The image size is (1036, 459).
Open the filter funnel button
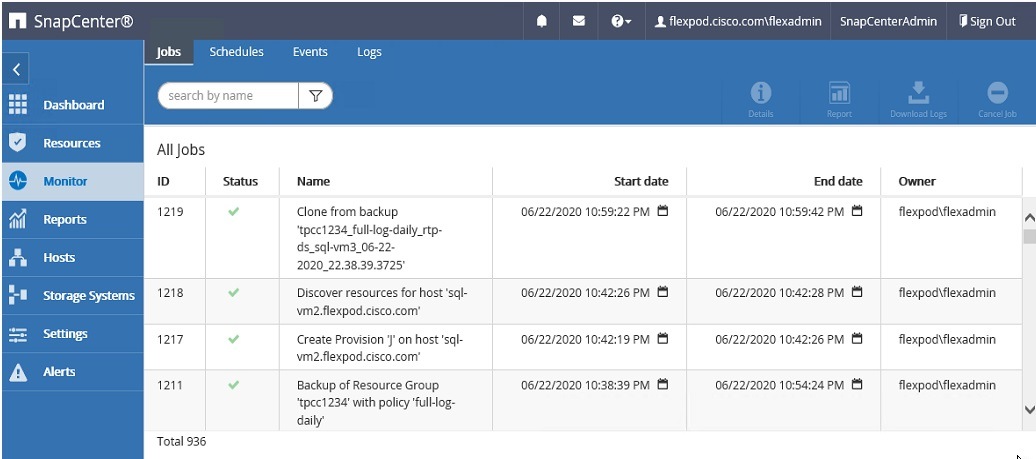point(315,96)
